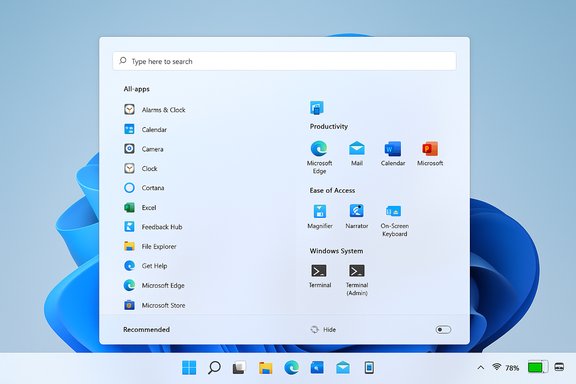Image resolution: width=576 pixels, height=384 pixels.
Task: Show hidden tray icons with the chevron
Action: (480, 367)
